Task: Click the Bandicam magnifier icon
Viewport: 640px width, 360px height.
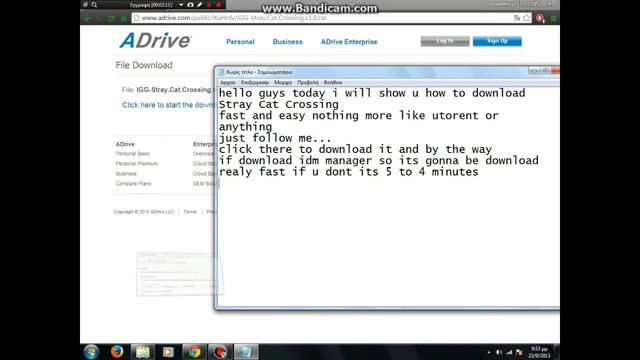Action: (94, 5)
